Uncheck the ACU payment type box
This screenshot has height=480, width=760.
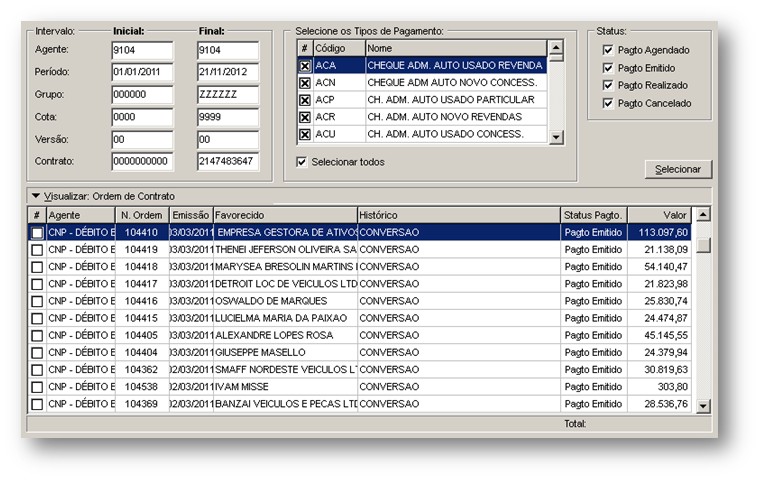305,134
